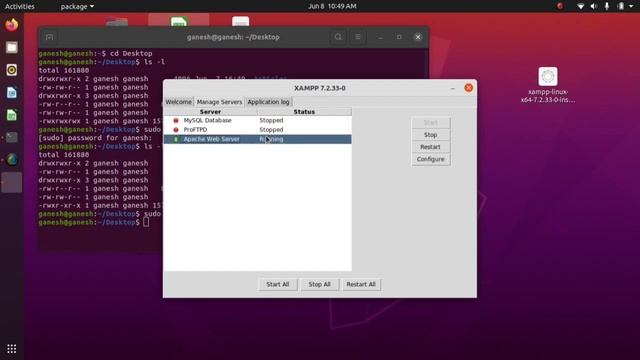Switch to the Application log tab

268,102
